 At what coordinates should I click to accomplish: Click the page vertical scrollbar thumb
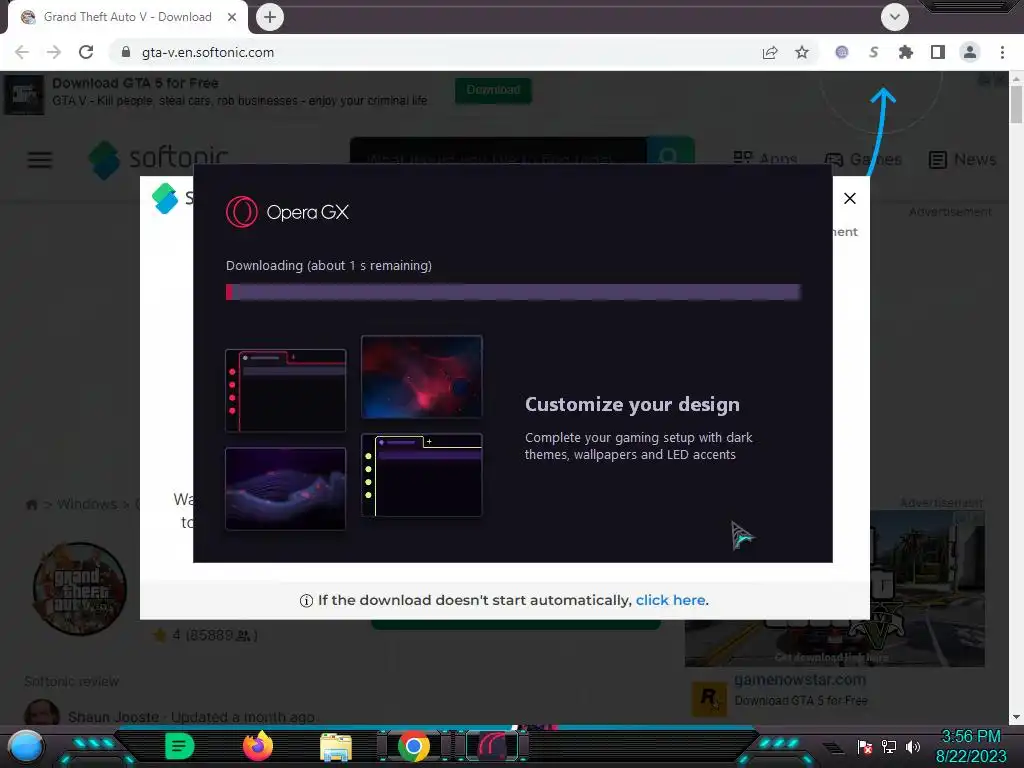pos(1016,103)
